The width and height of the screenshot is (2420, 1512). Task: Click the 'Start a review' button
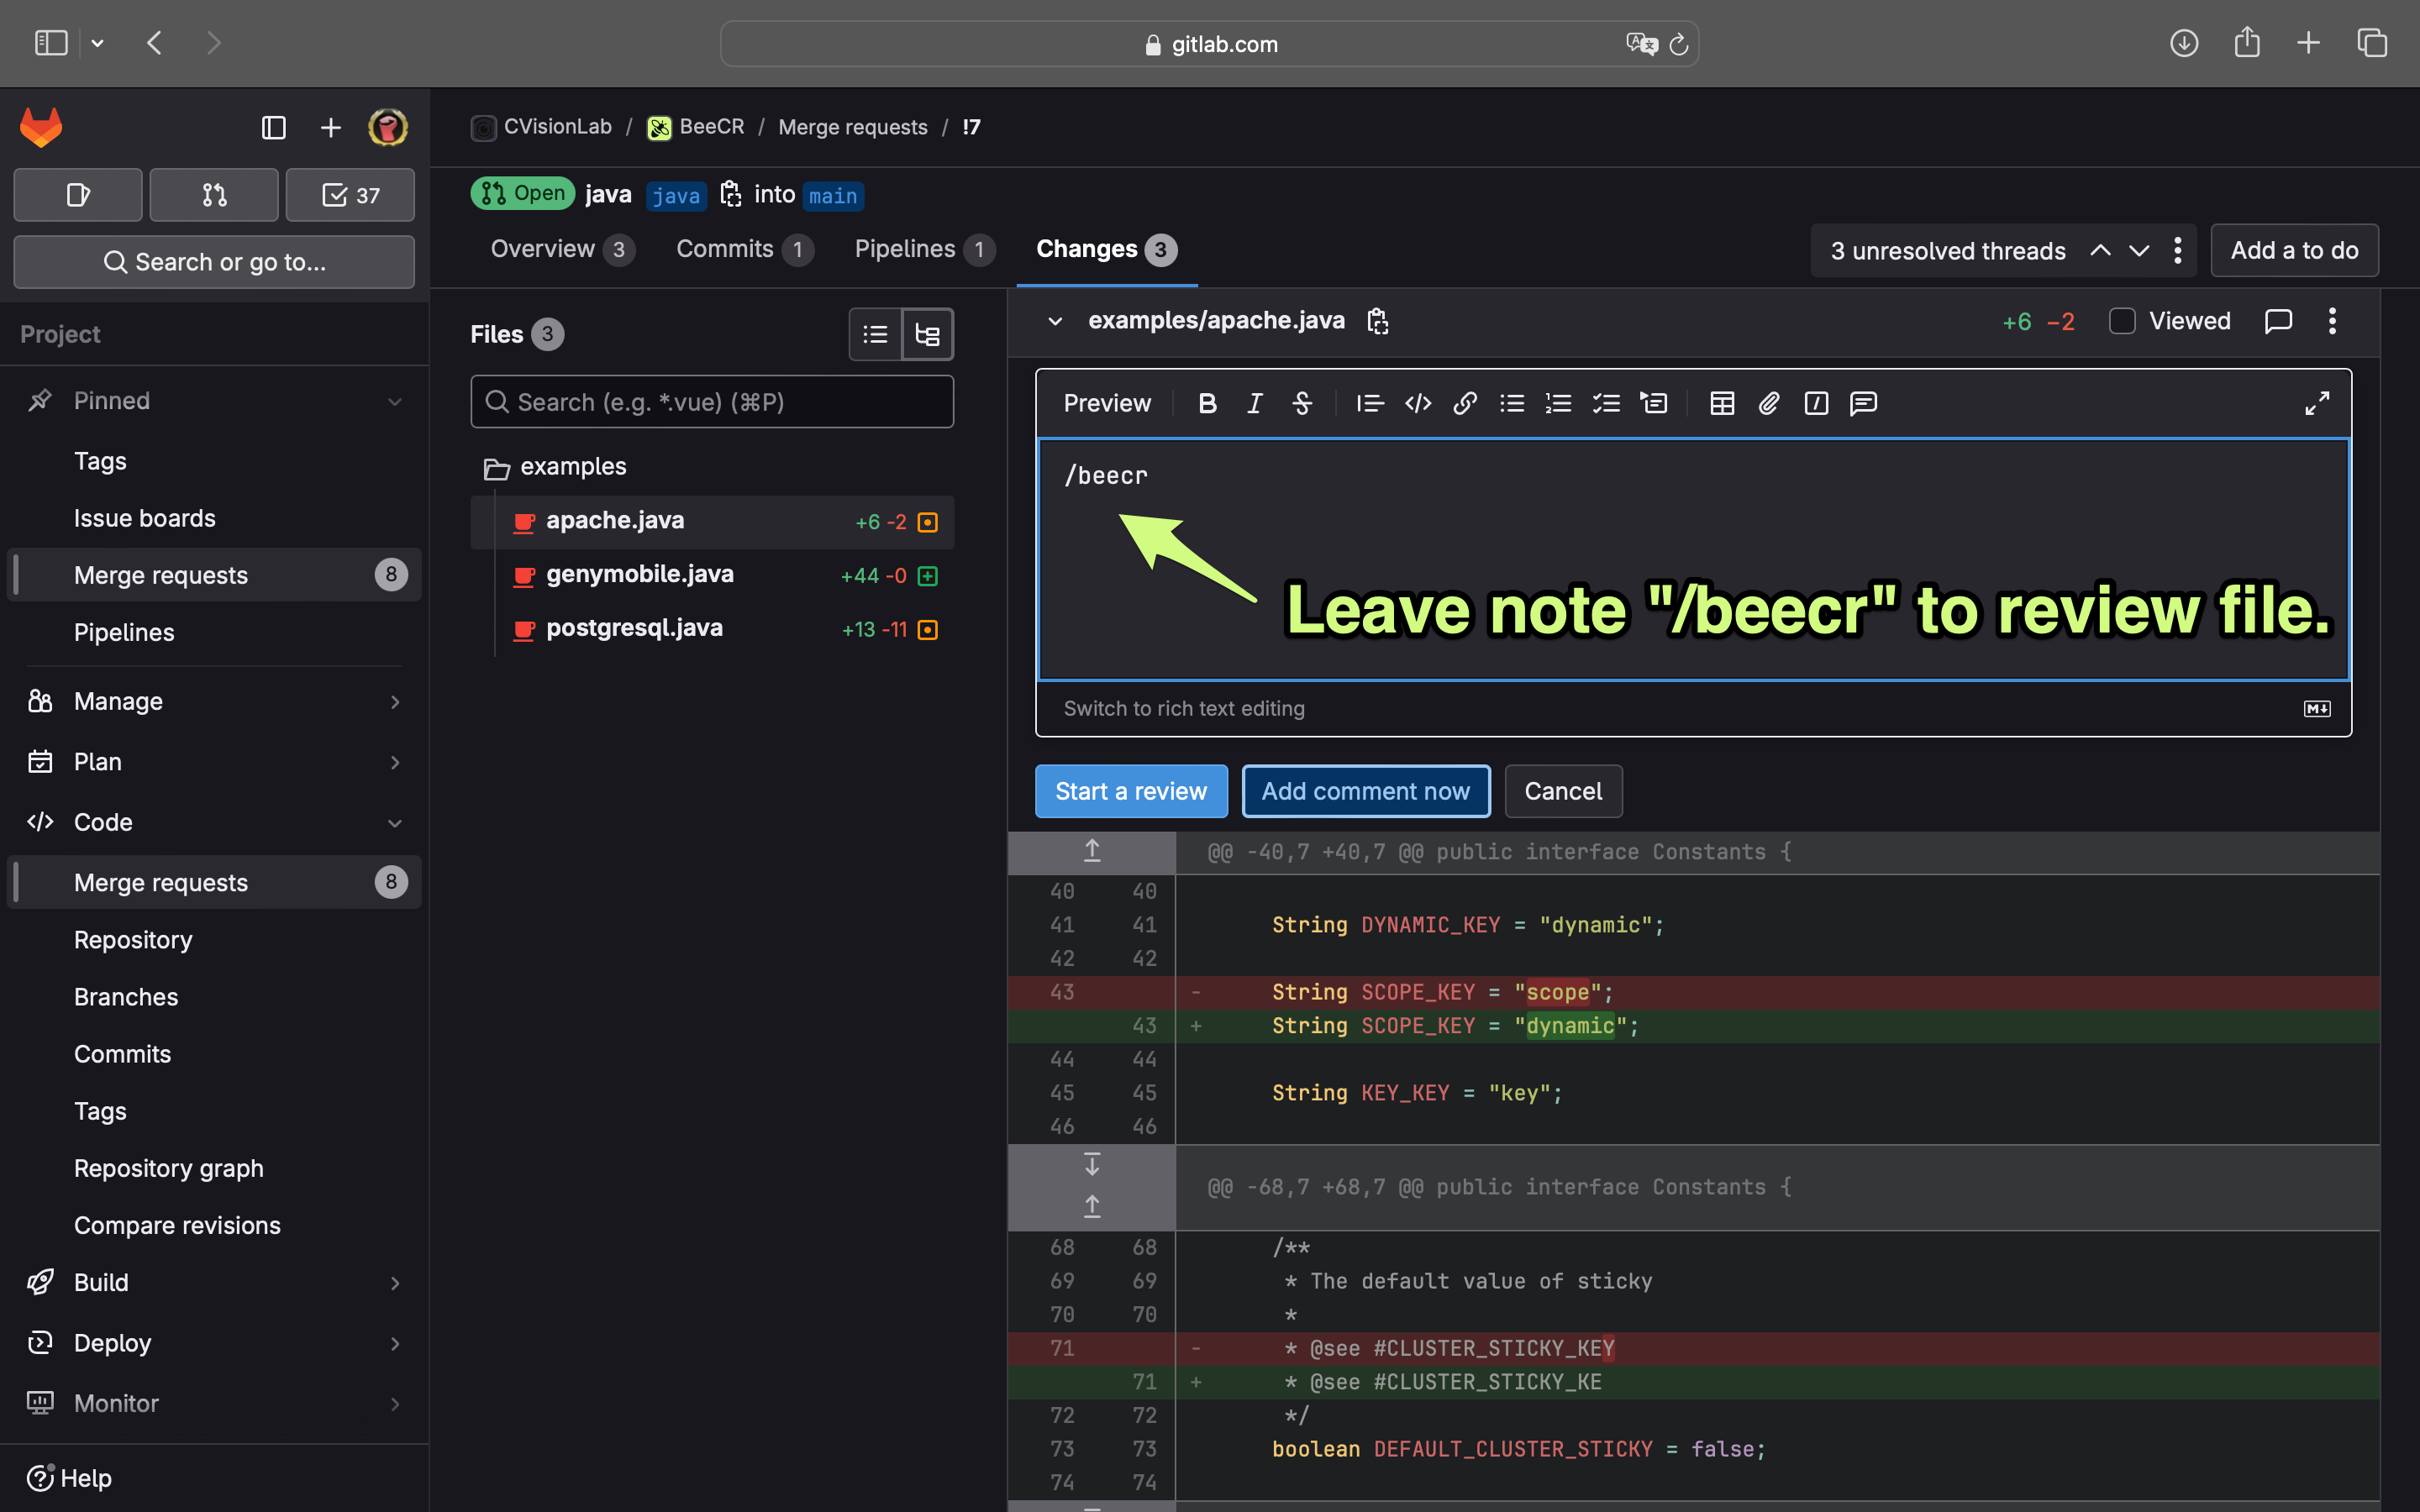point(1131,790)
